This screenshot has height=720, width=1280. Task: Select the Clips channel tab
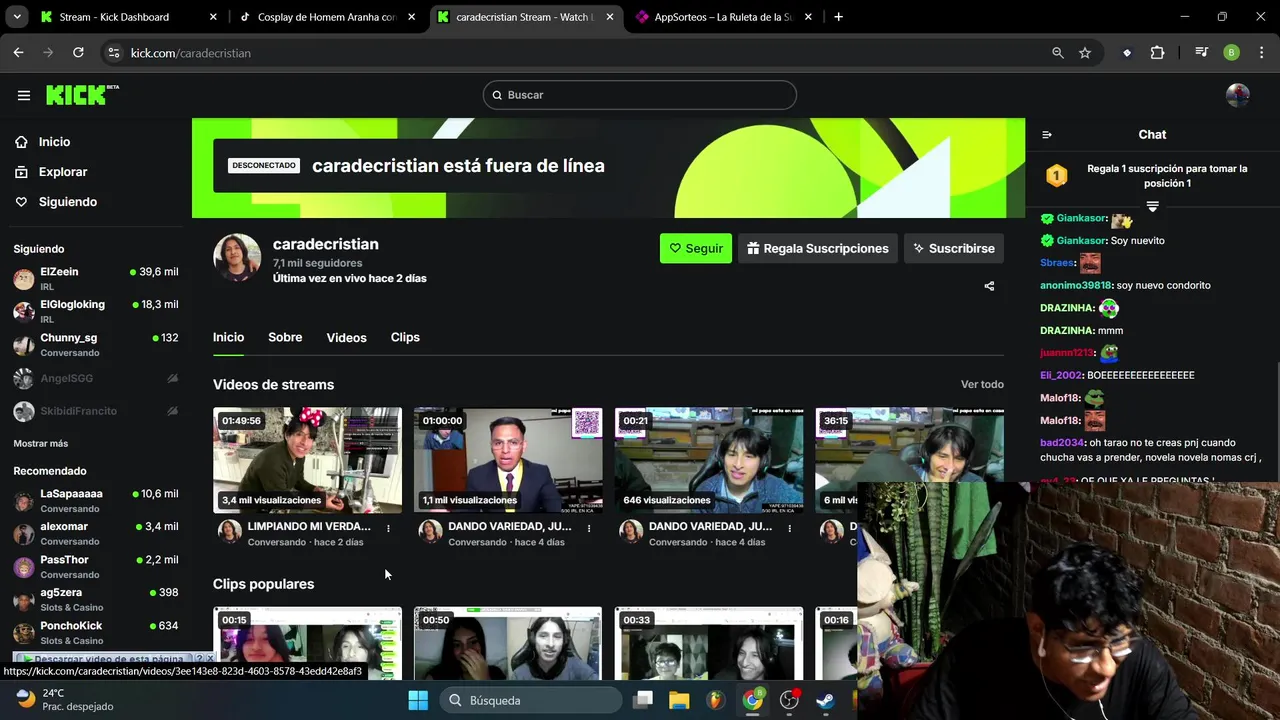[x=405, y=337]
